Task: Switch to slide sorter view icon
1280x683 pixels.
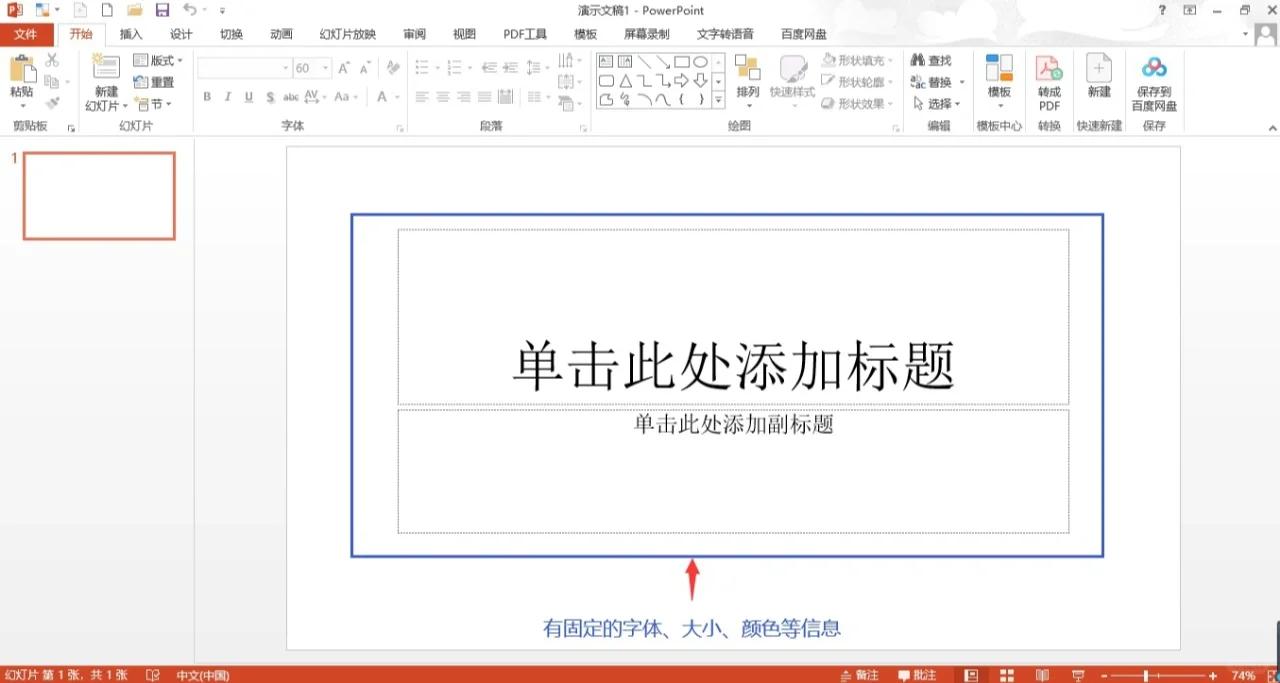Action: click(x=1006, y=675)
